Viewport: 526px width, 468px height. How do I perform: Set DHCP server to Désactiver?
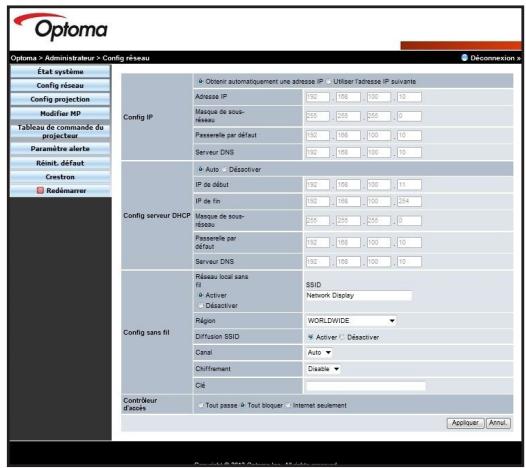coord(224,169)
